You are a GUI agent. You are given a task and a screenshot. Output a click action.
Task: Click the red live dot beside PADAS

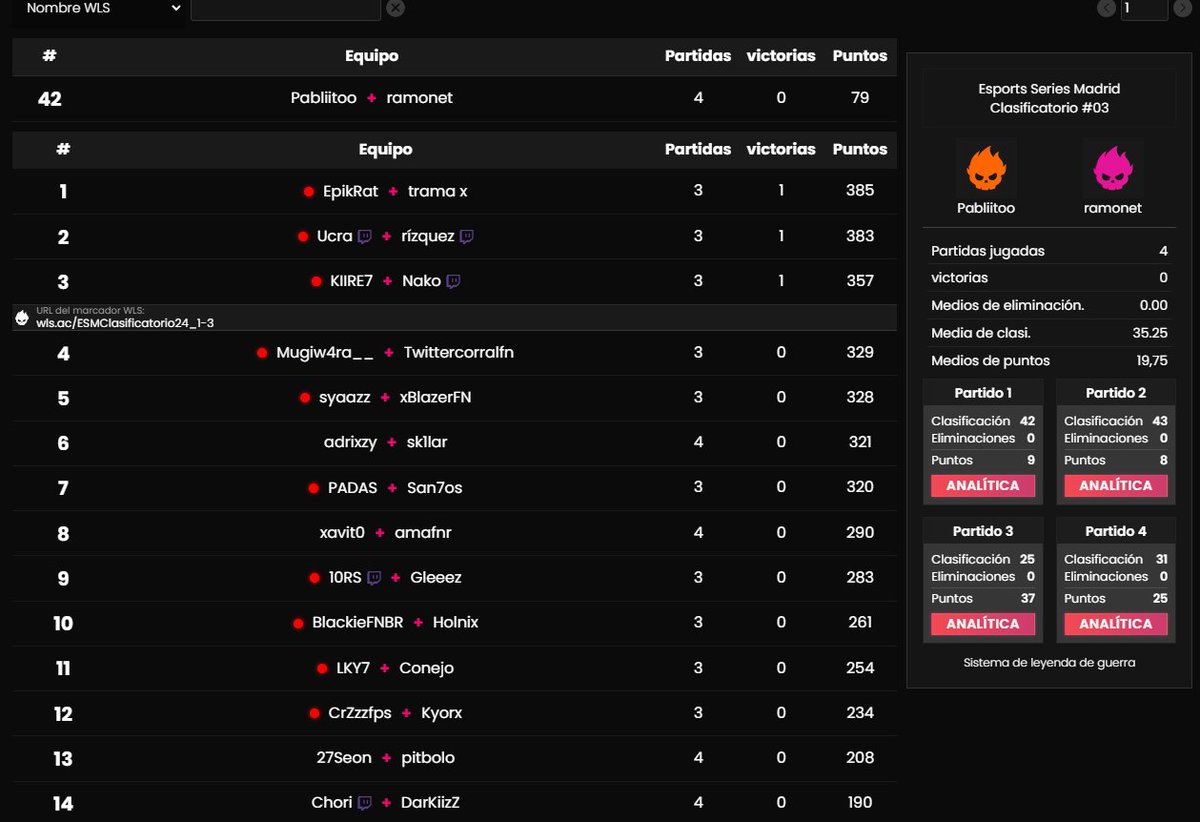click(x=314, y=488)
